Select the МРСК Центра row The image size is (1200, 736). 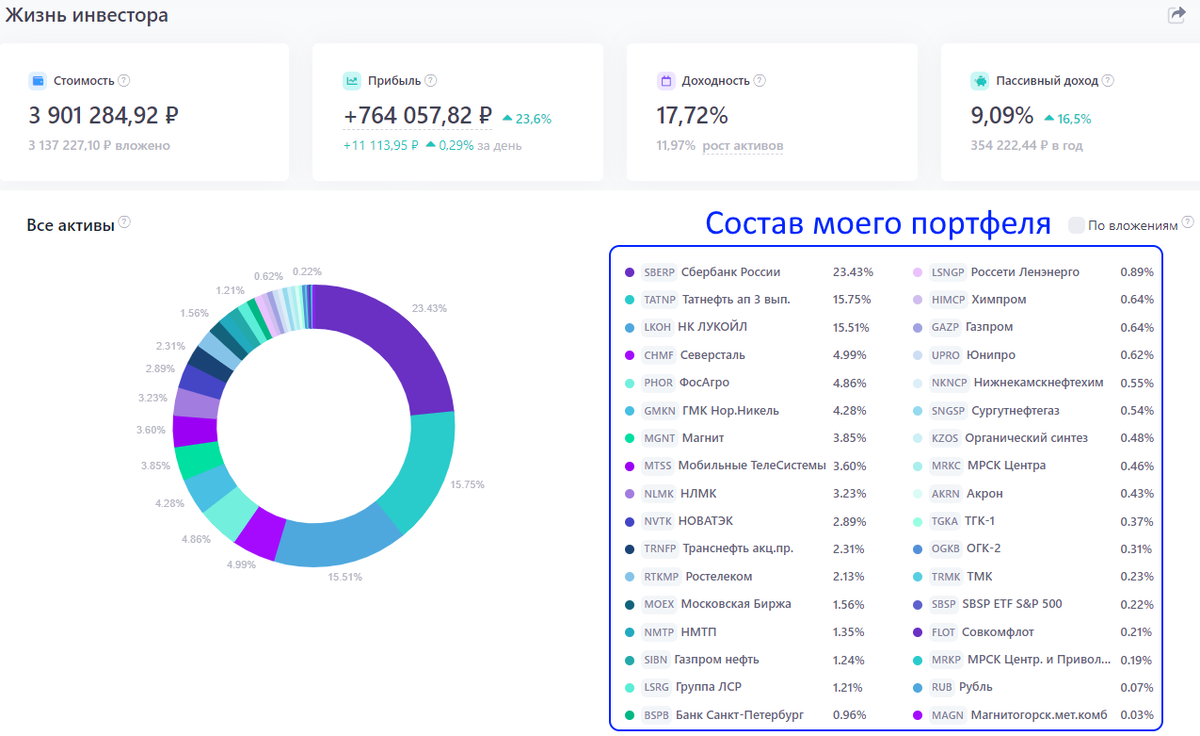[1033, 466]
